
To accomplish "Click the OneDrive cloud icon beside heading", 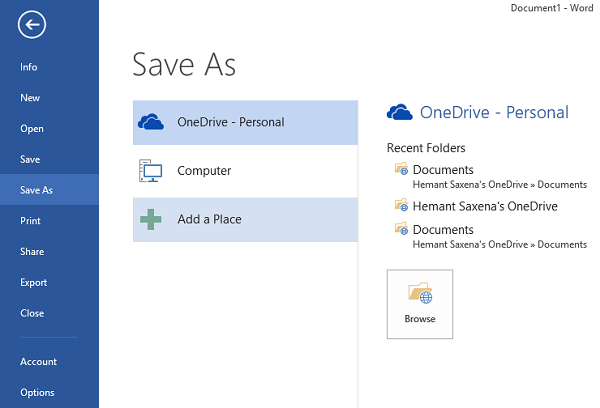I will tap(399, 112).
